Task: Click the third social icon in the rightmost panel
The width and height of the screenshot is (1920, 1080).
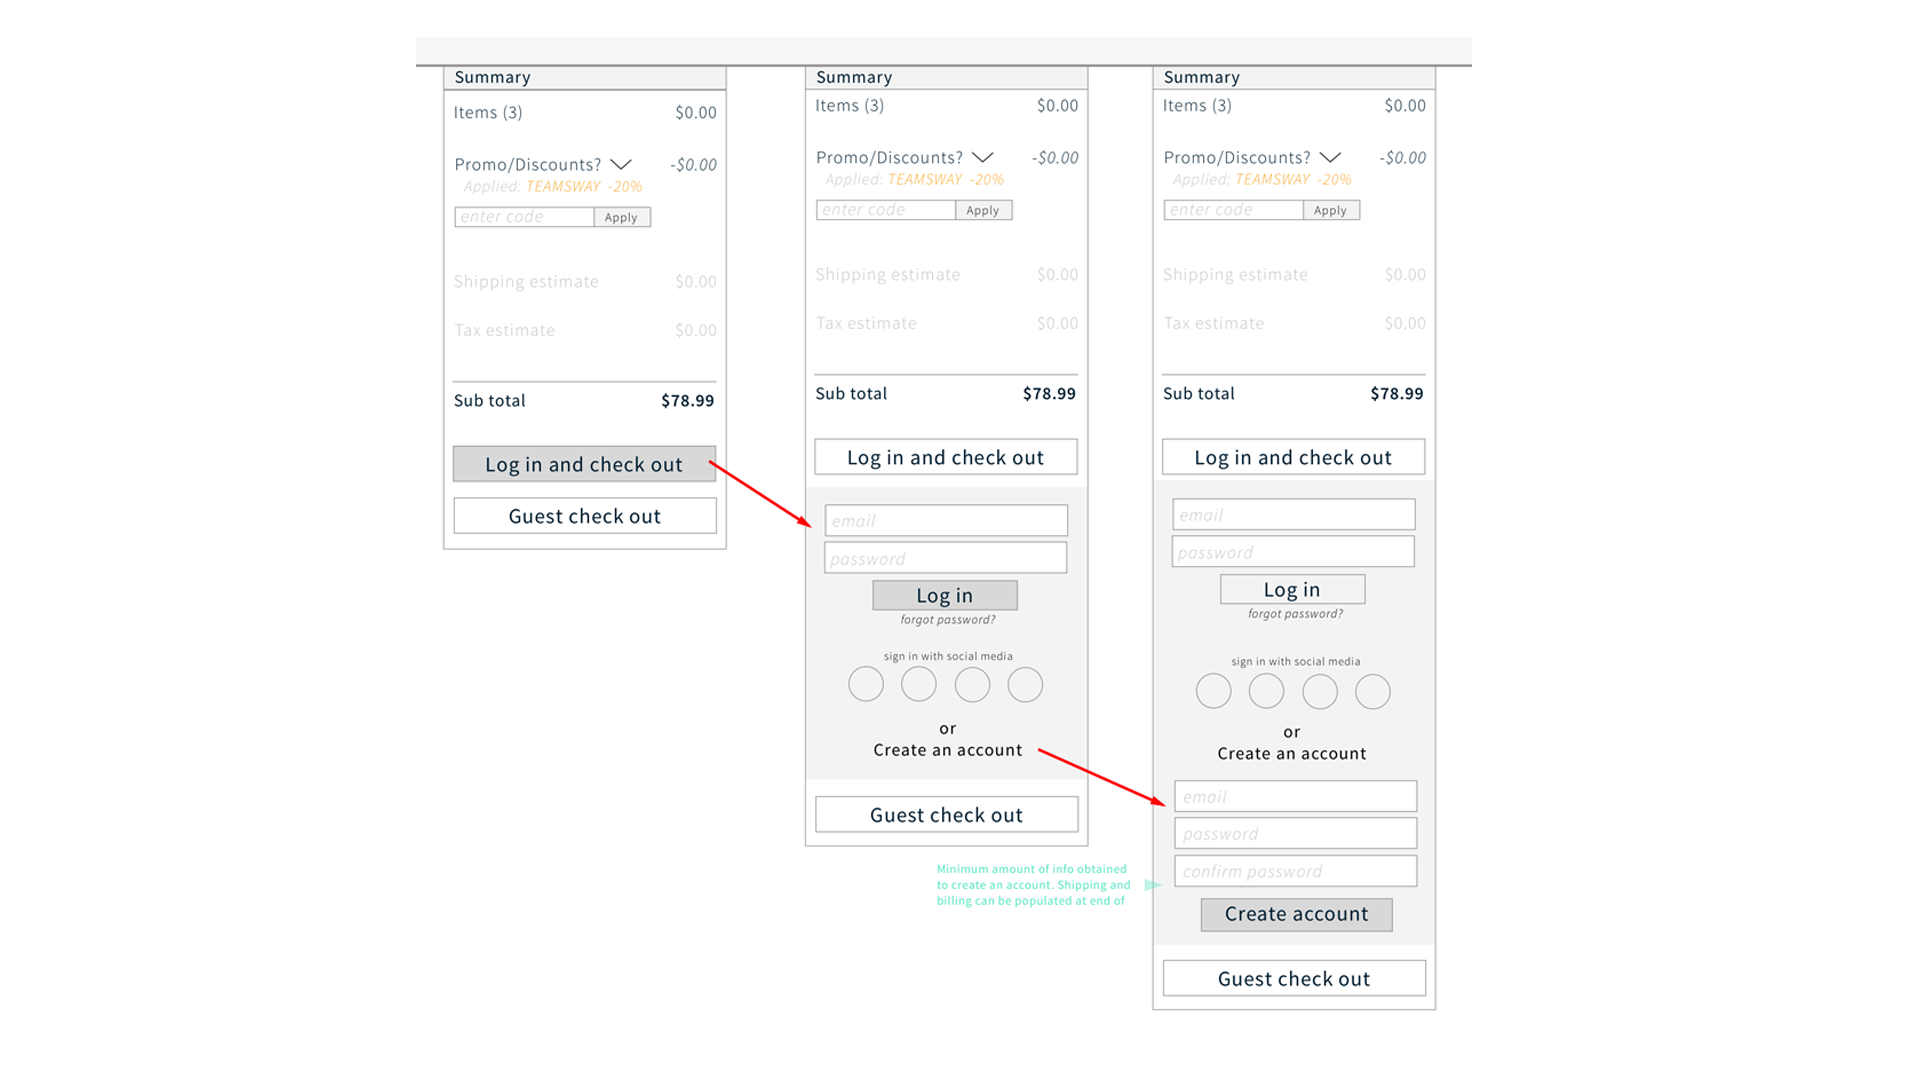Action: [1319, 691]
